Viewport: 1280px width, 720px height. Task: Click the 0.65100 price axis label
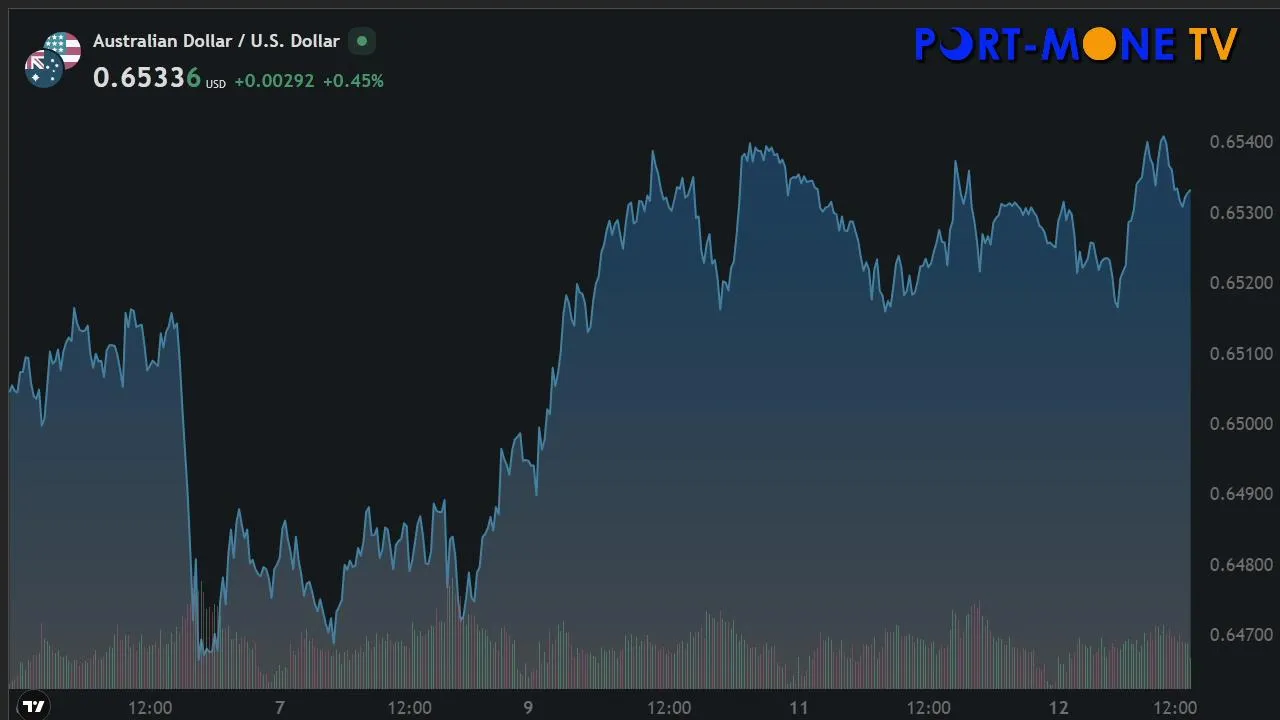click(1241, 354)
